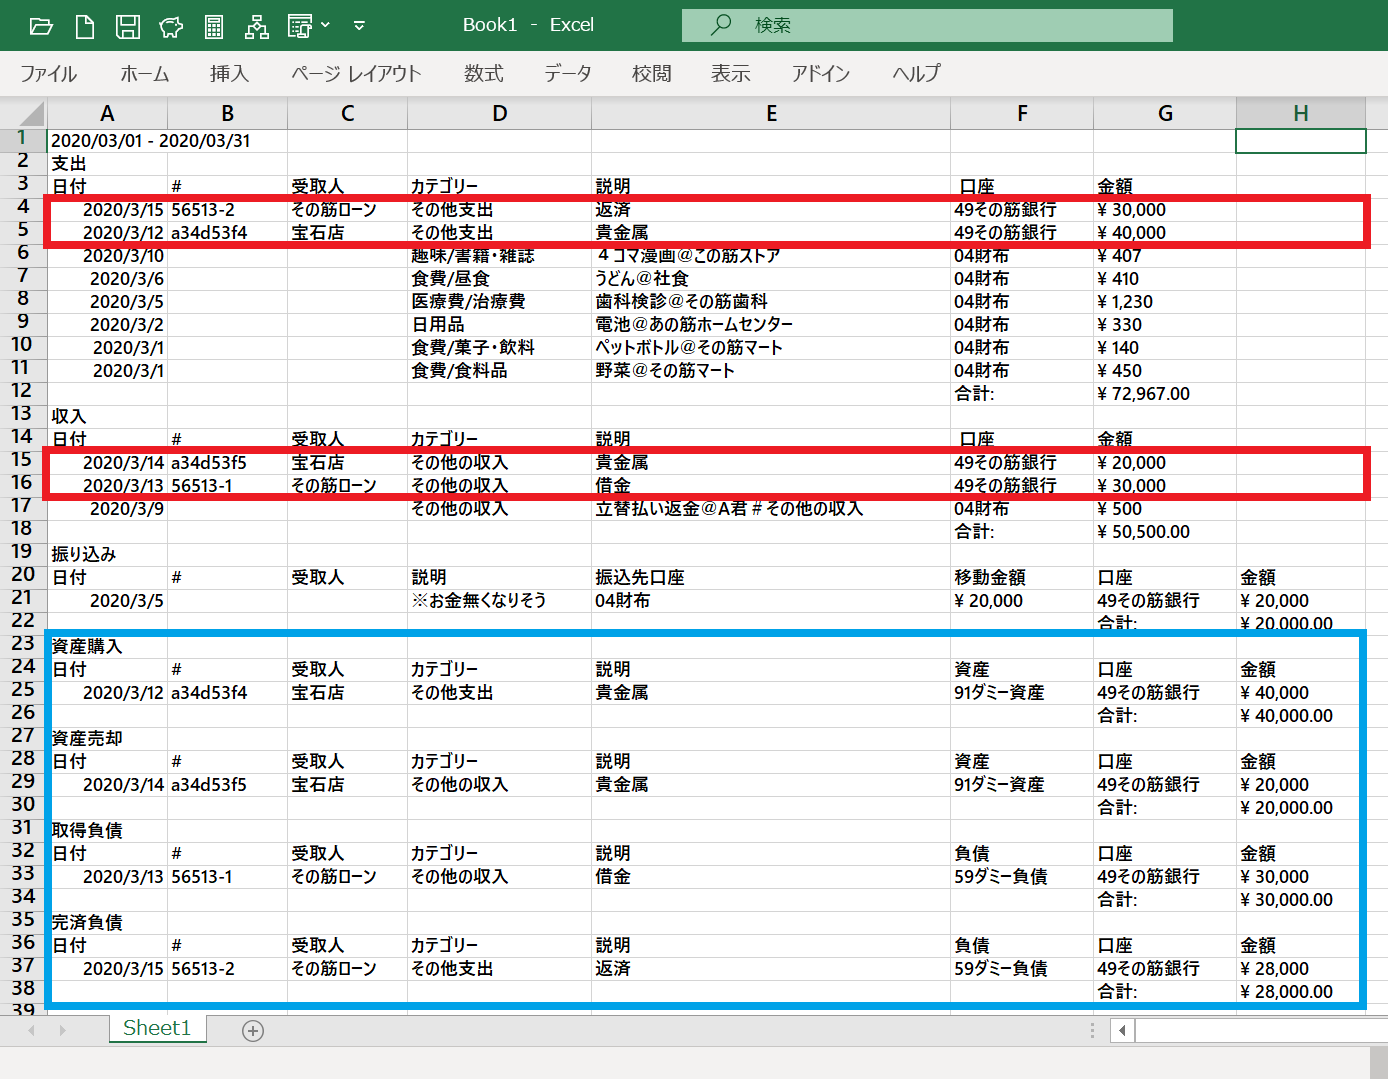The height and width of the screenshot is (1080, 1388).
Task: Expand the form icon dropdown arrow
Action: click(326, 26)
